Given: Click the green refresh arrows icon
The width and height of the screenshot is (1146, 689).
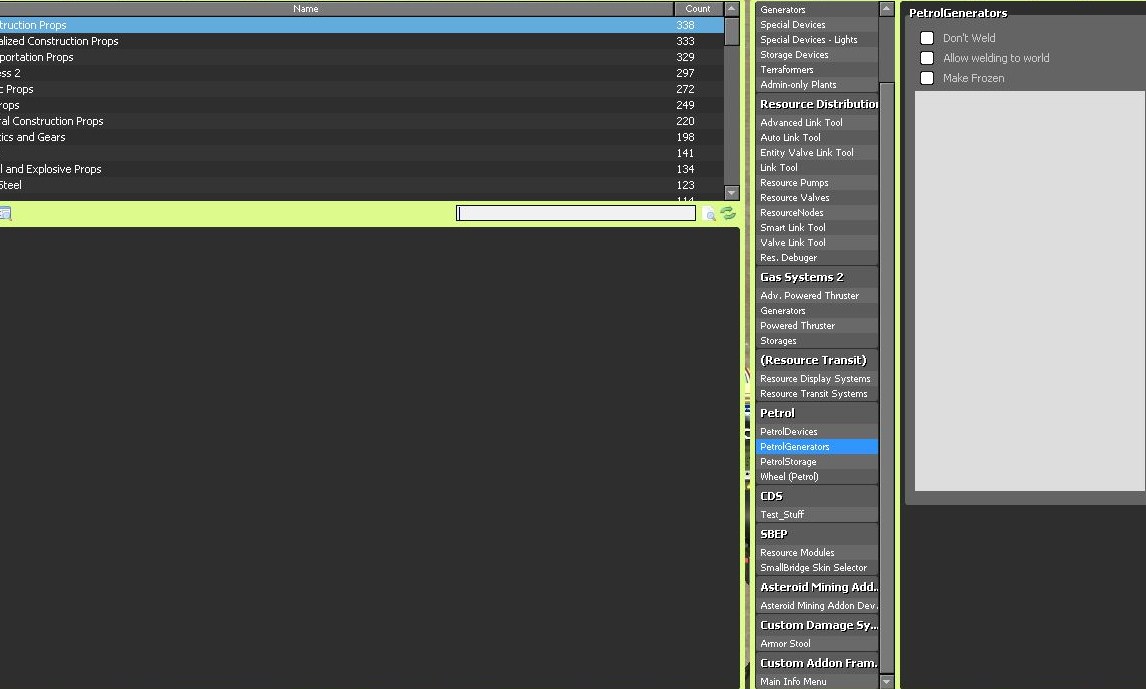Looking at the screenshot, I should (x=728, y=213).
